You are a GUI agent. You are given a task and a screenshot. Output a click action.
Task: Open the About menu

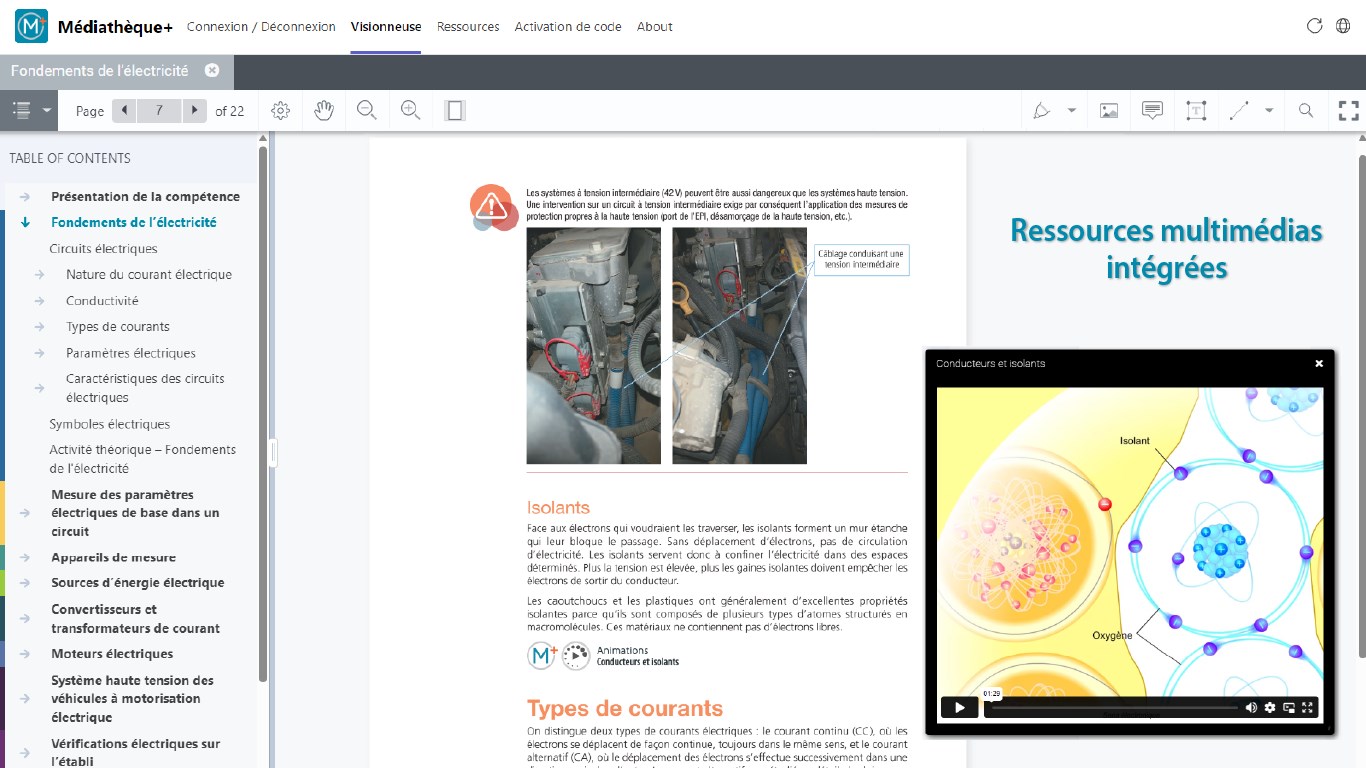click(655, 27)
